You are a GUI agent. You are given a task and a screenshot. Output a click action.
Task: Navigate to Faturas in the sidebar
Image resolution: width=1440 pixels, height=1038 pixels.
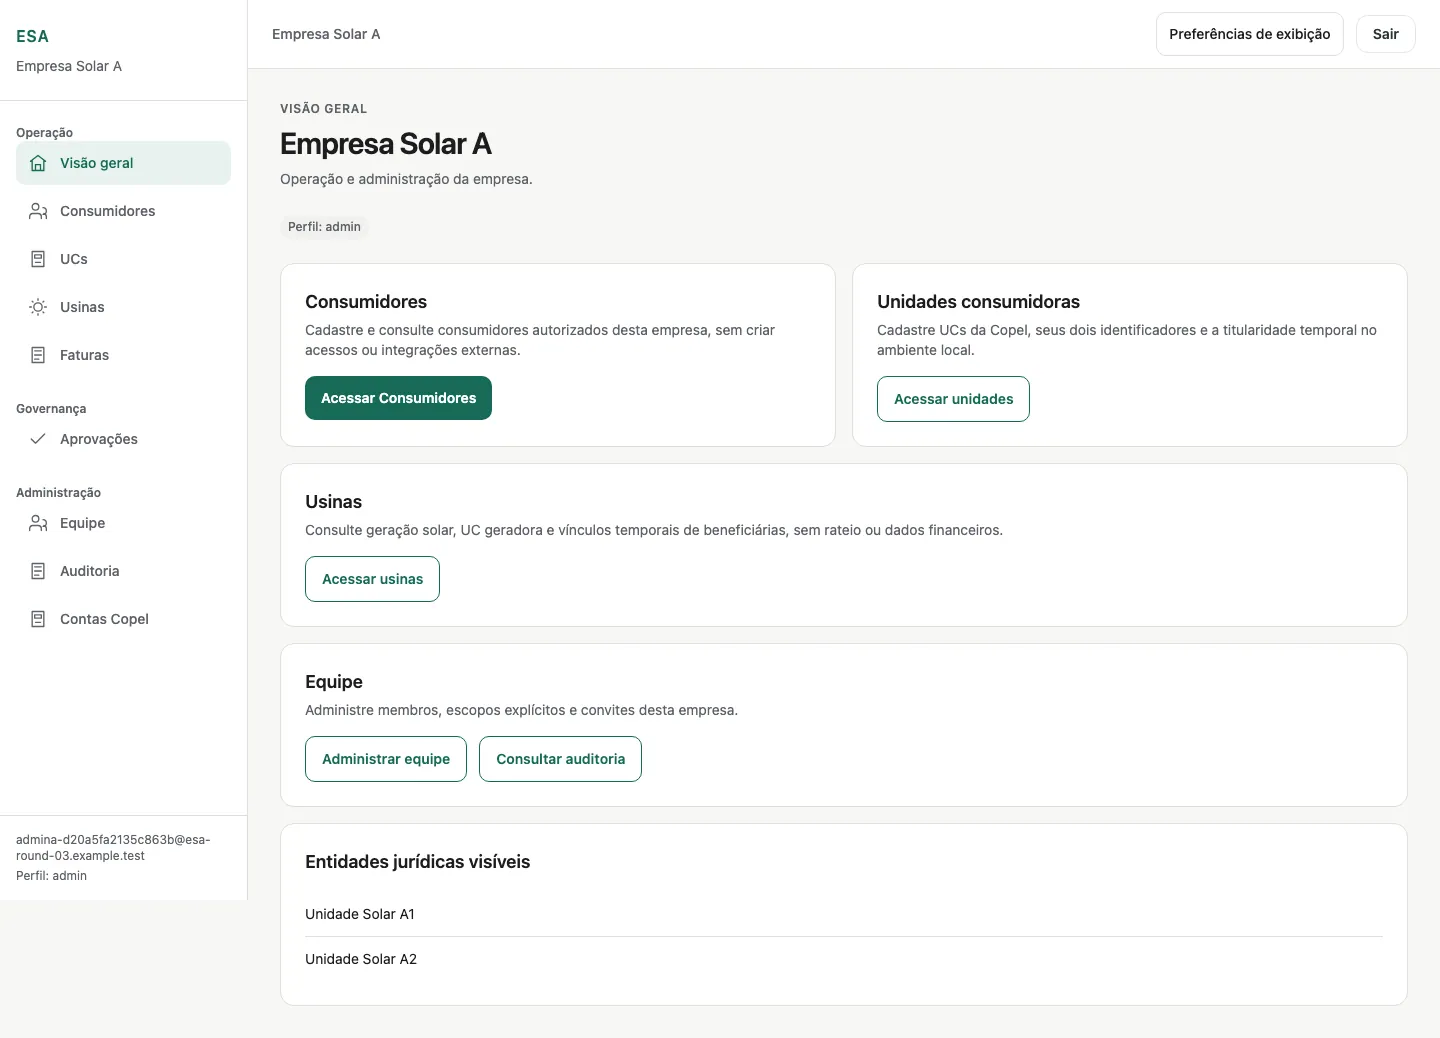pyautogui.click(x=123, y=355)
